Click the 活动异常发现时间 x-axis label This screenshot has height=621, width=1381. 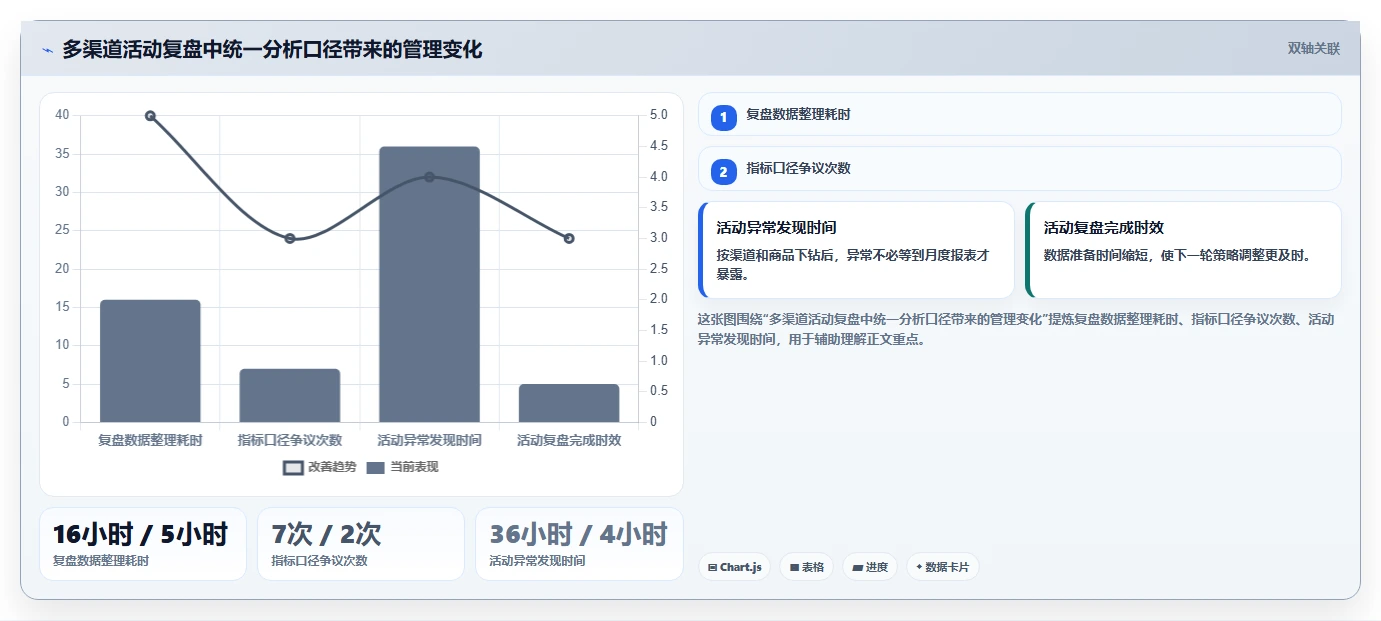click(x=429, y=440)
